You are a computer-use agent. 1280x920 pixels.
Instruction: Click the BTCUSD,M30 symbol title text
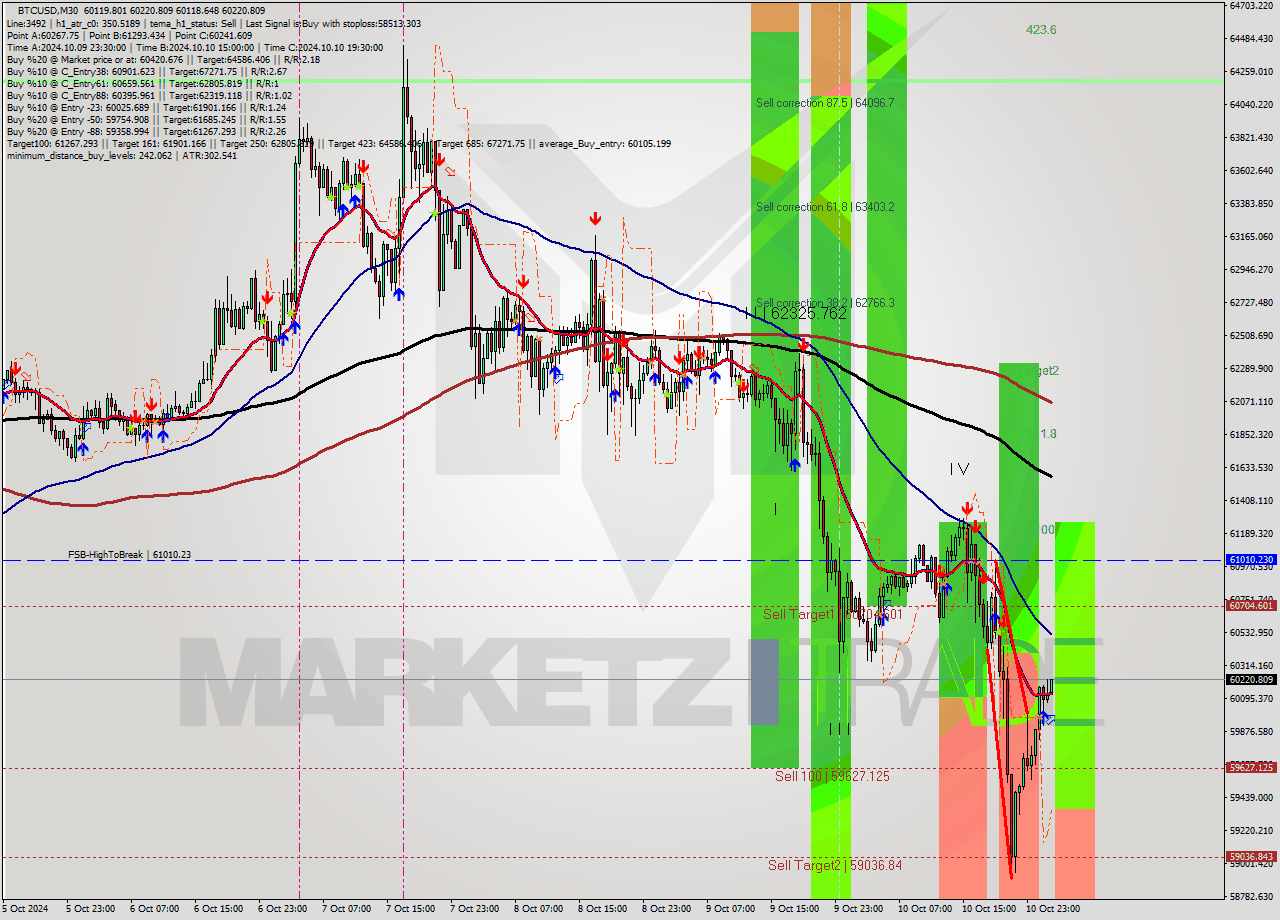50,10
